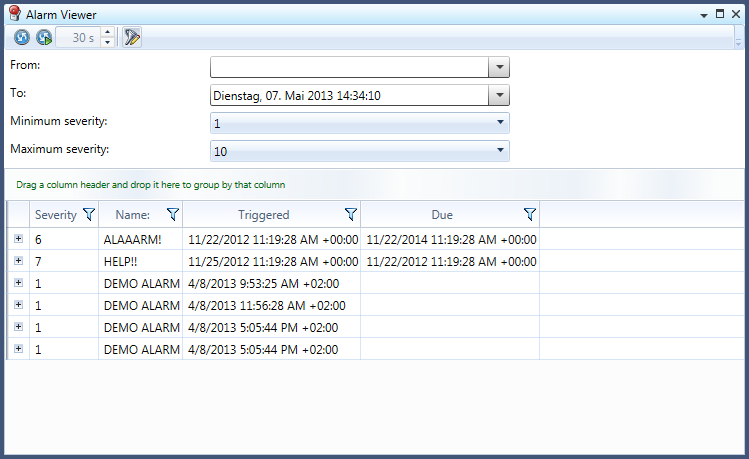Open the Severity column filter
The height and width of the screenshot is (459, 749).
pos(89,214)
